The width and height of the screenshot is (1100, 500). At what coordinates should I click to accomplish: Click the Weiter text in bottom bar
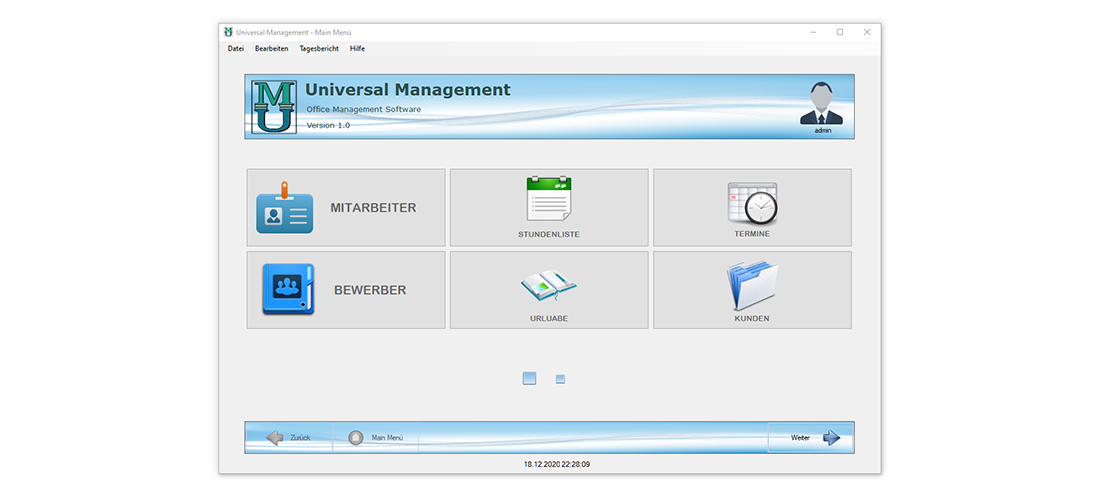tap(800, 438)
